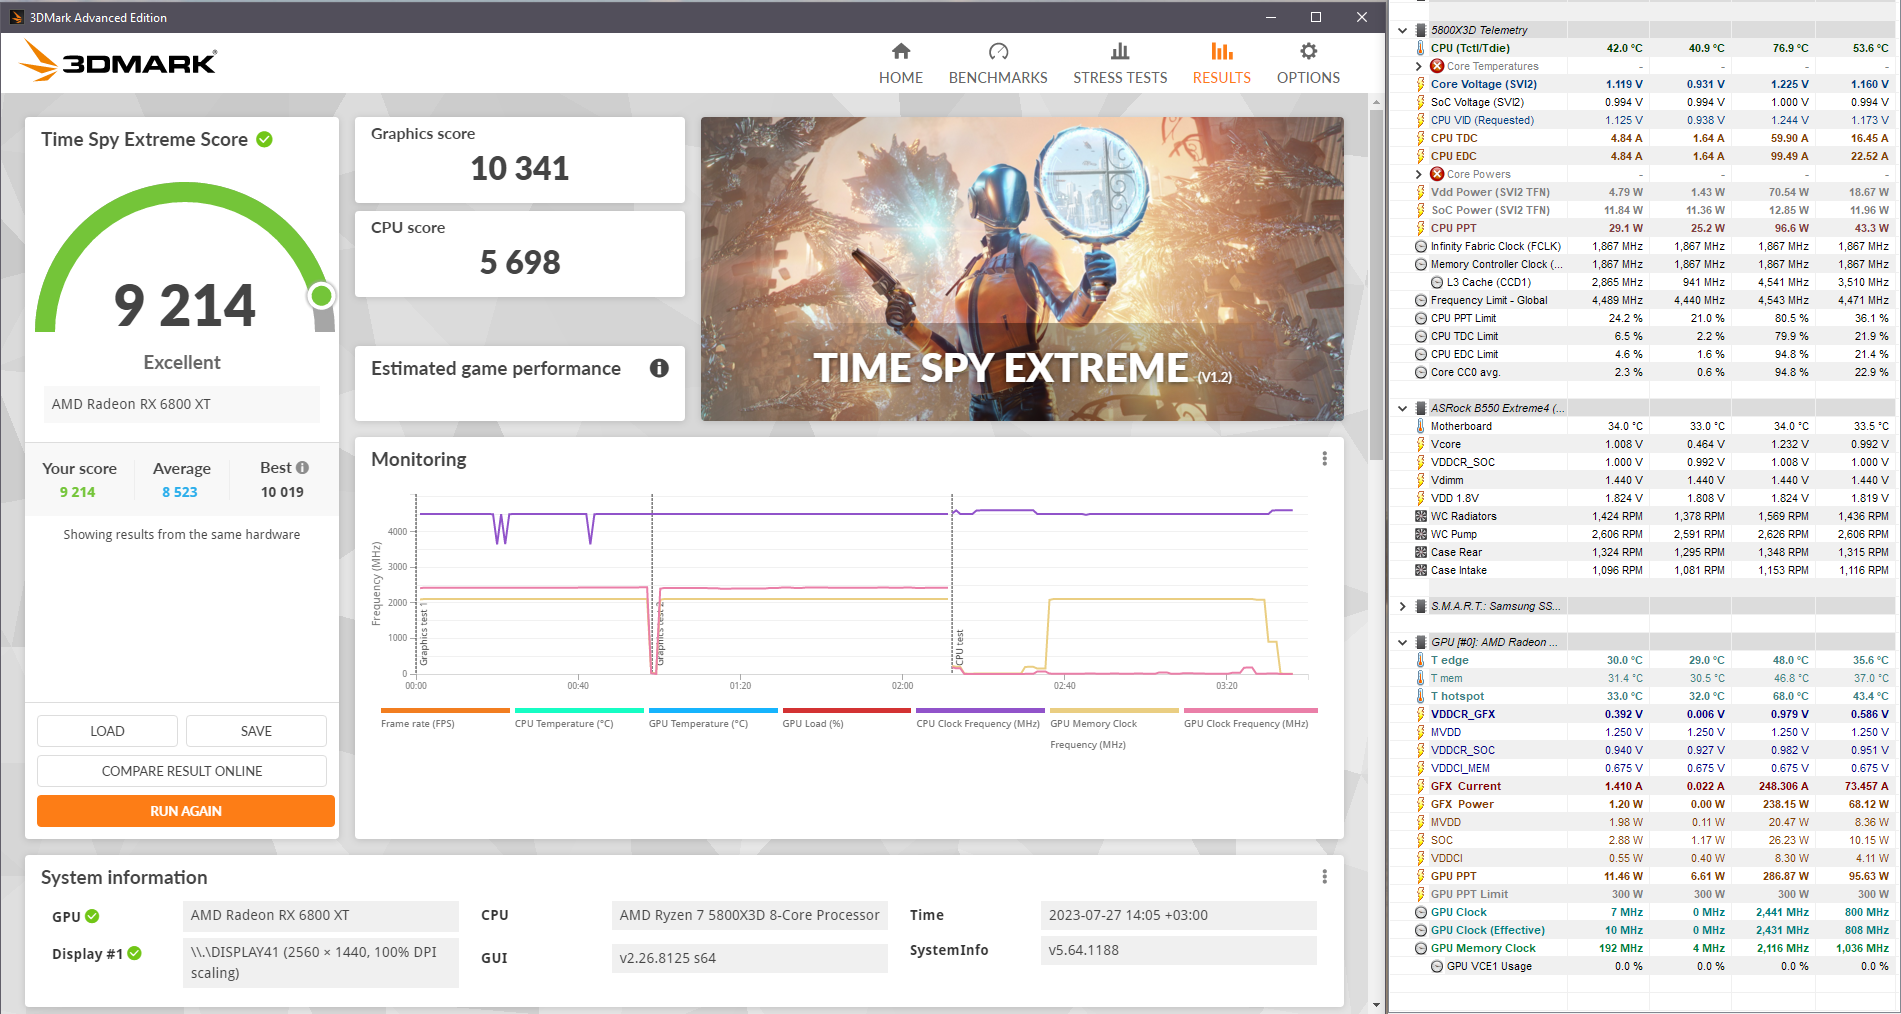Click the CPU score value 5 698
This screenshot has width=1901, height=1014.
point(520,263)
